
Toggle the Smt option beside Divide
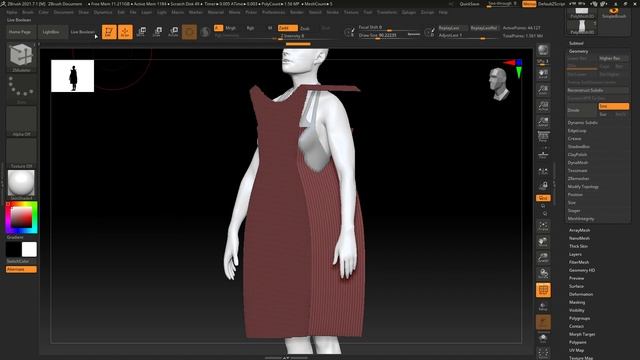(x=613, y=106)
